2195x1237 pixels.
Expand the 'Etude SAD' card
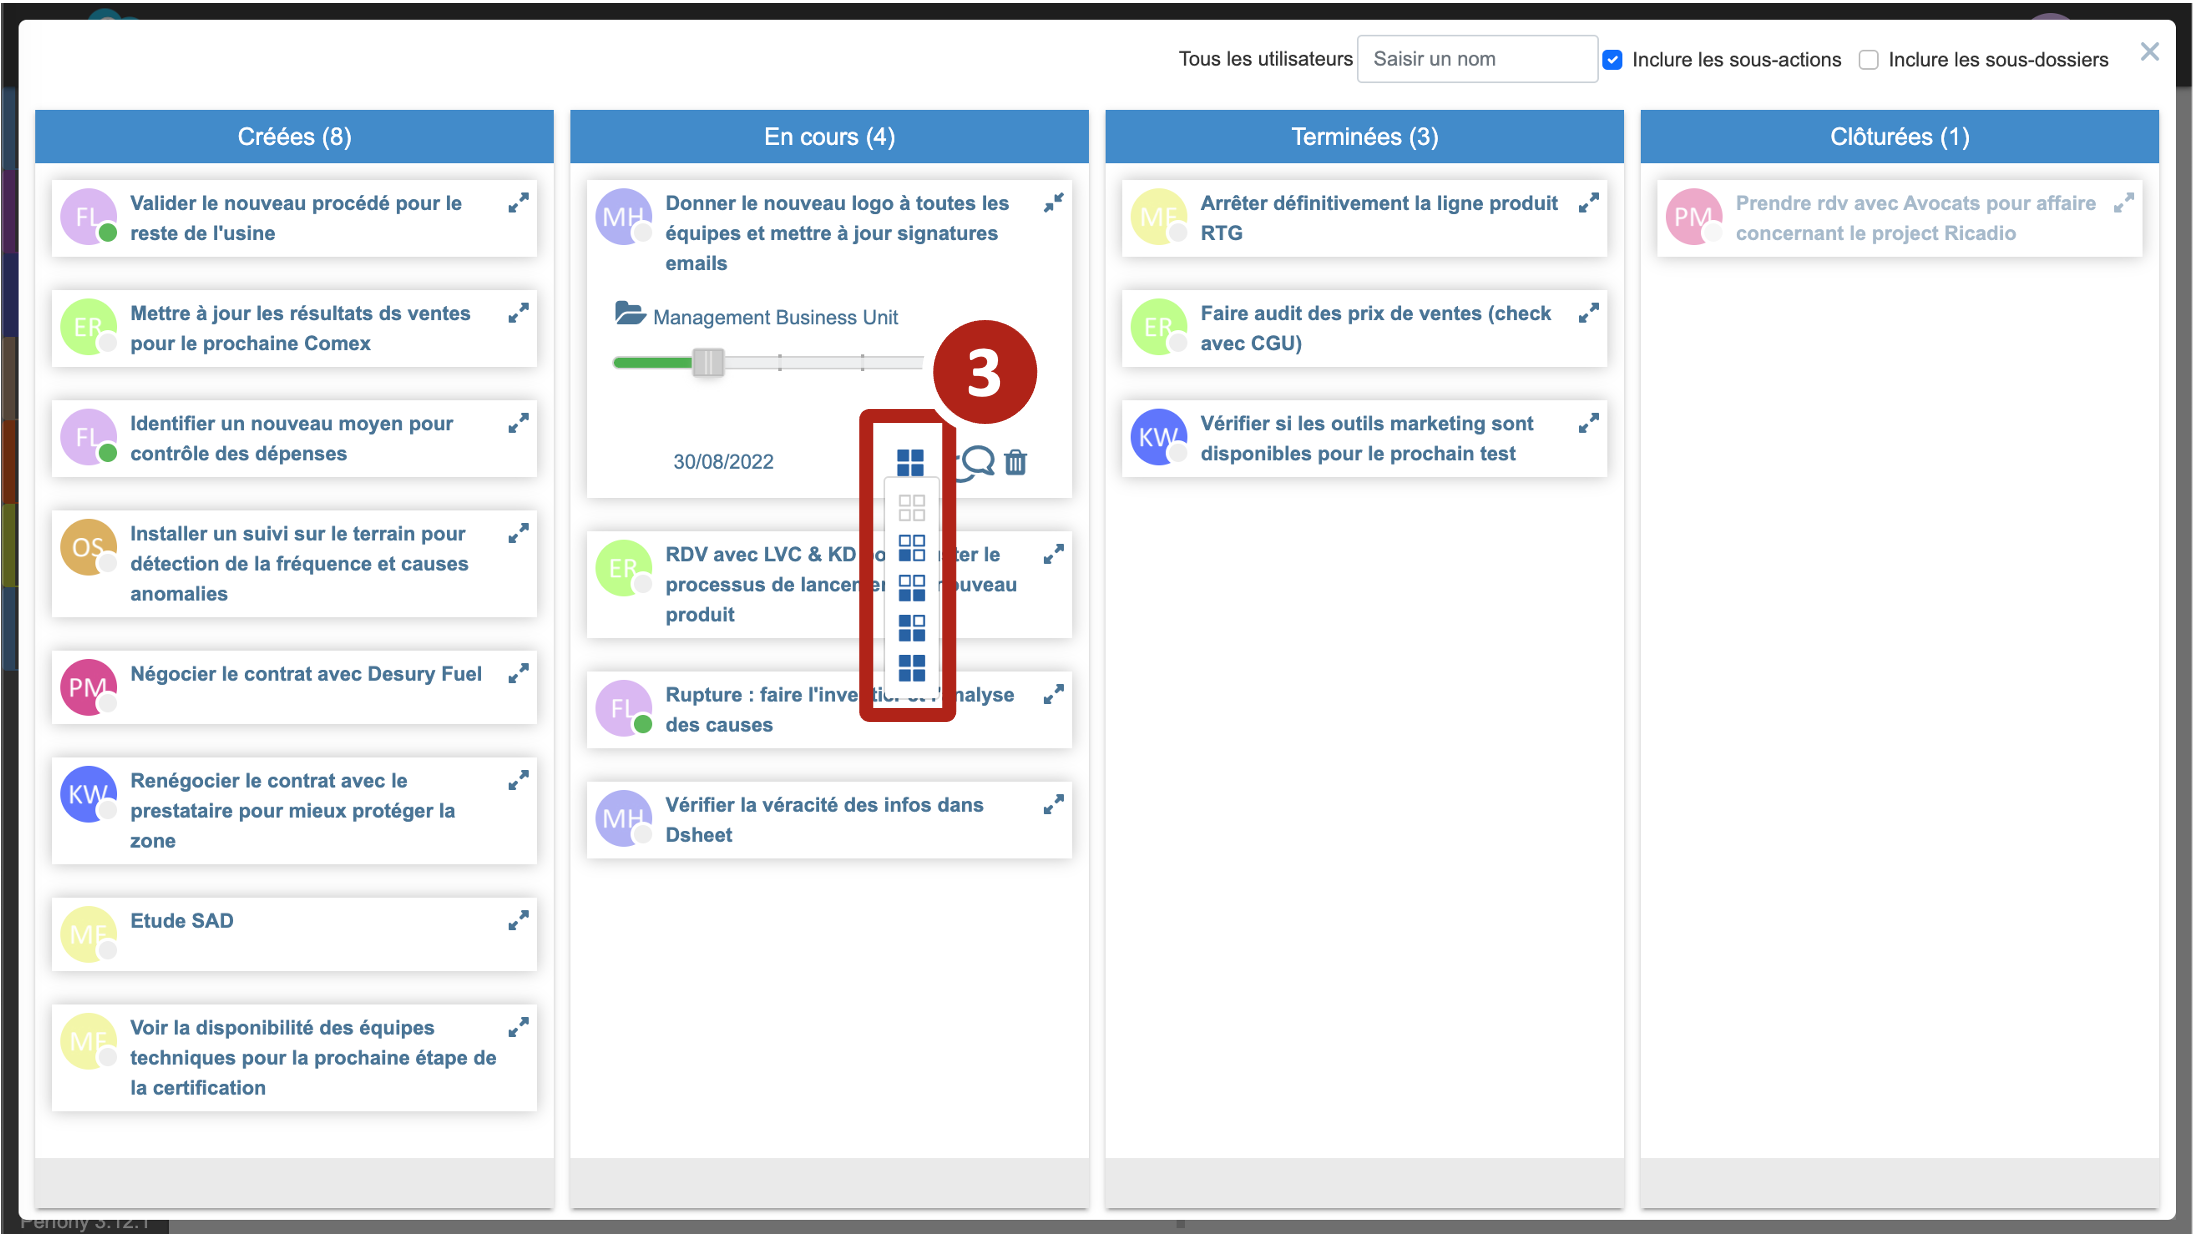pyautogui.click(x=518, y=921)
